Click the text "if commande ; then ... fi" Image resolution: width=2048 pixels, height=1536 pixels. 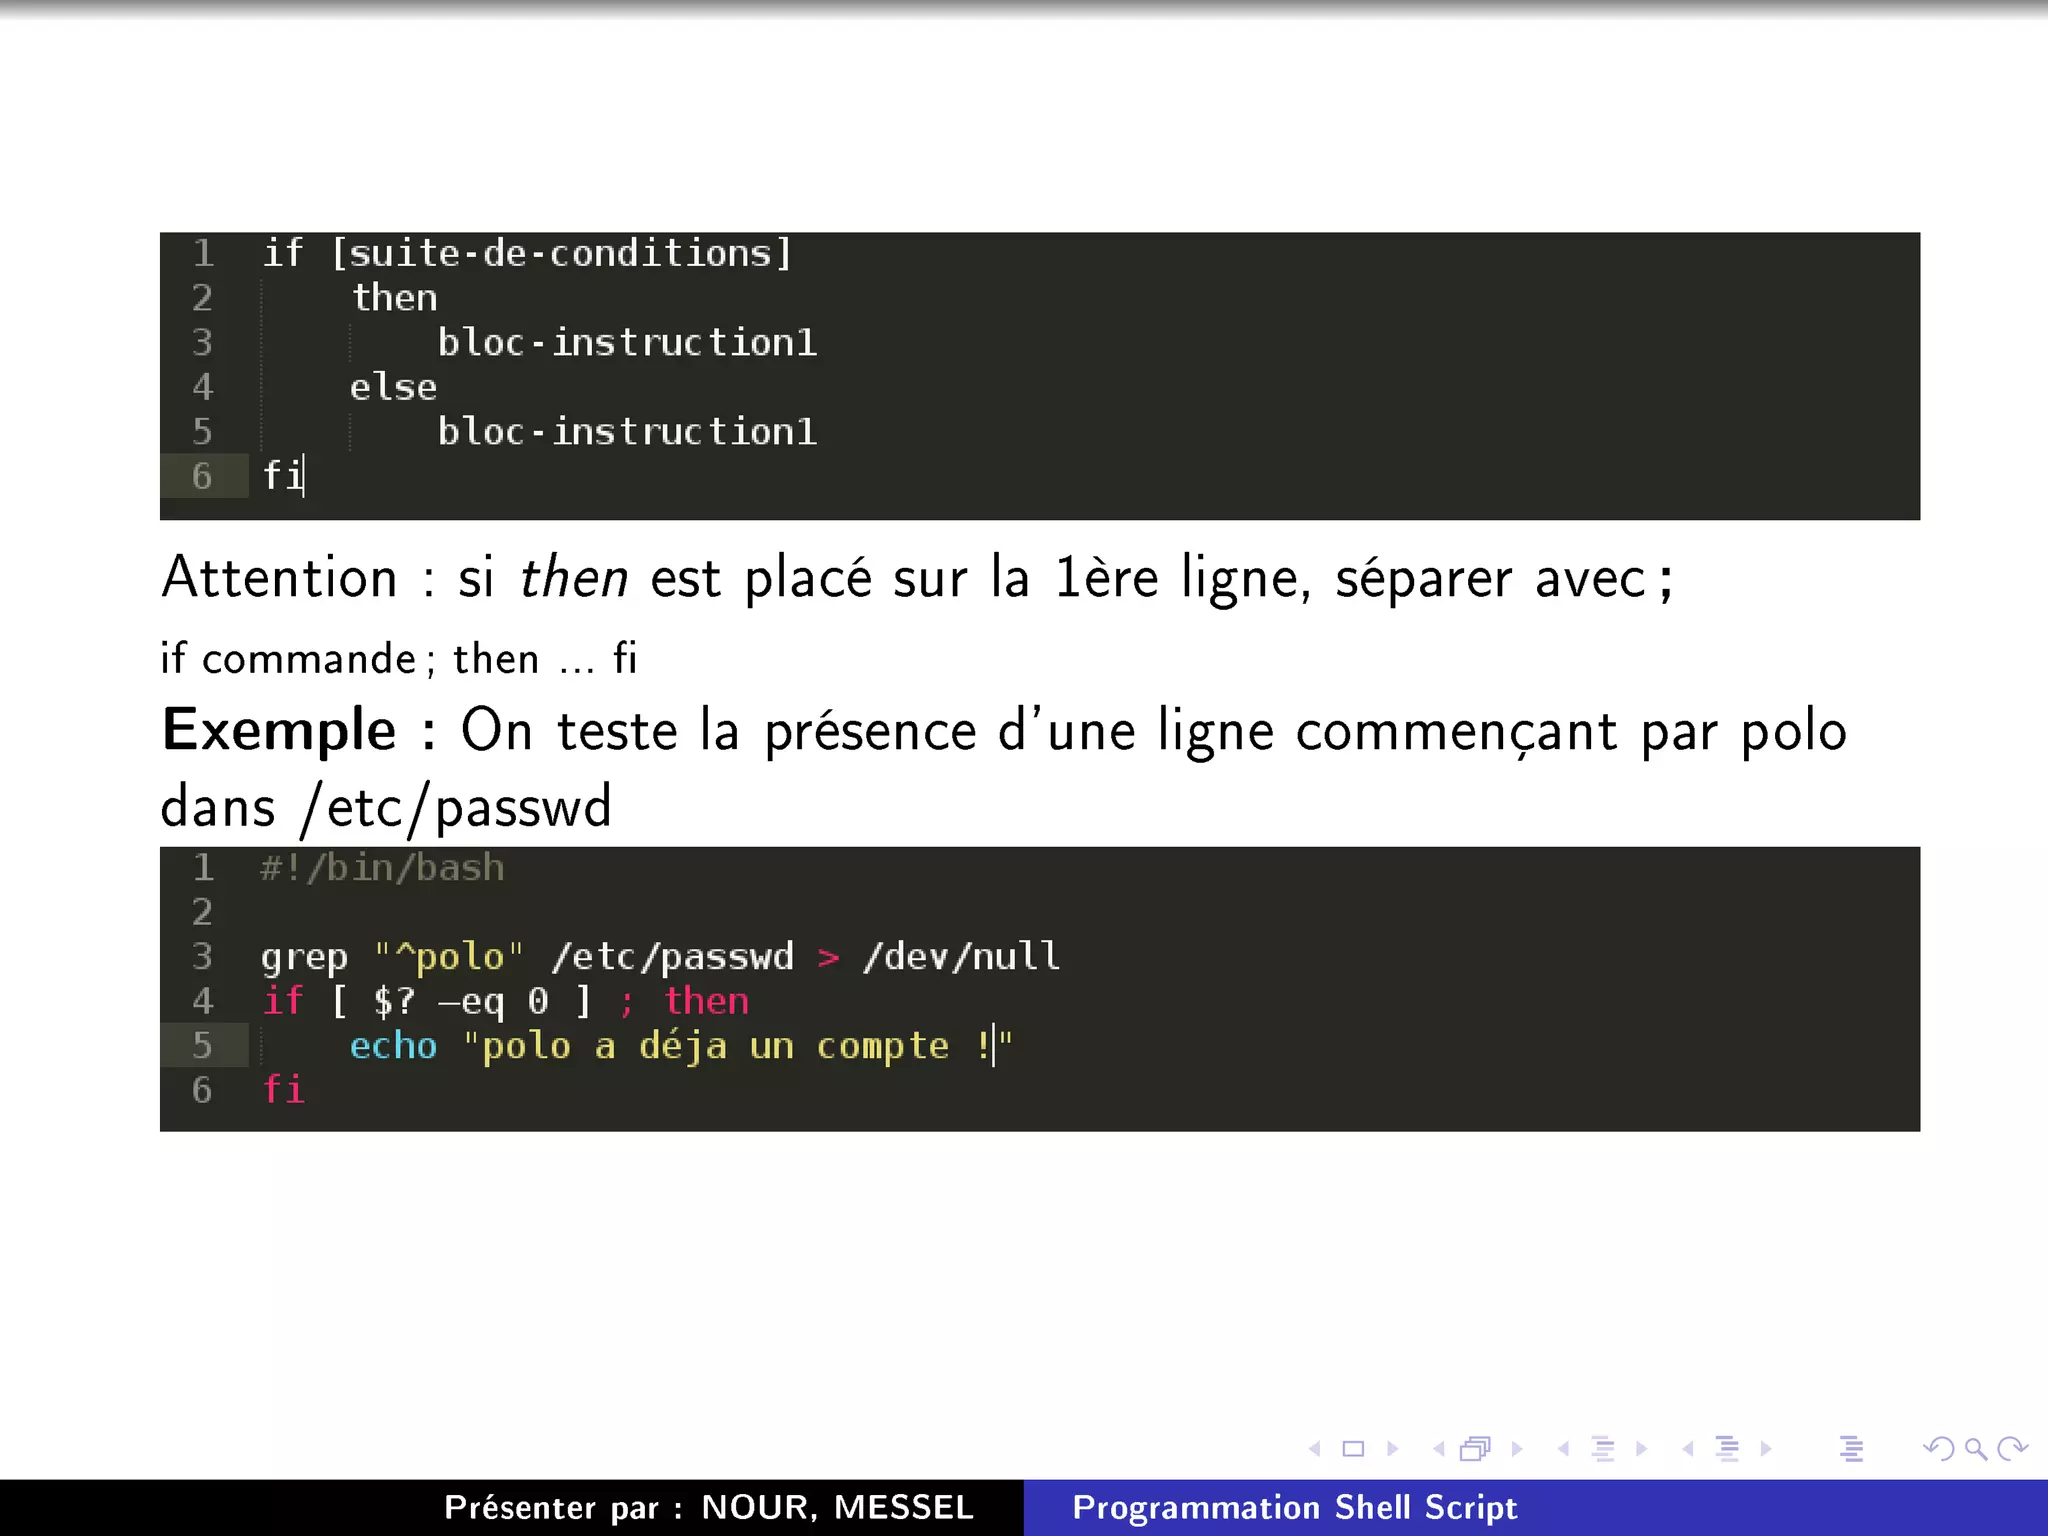pos(399,659)
